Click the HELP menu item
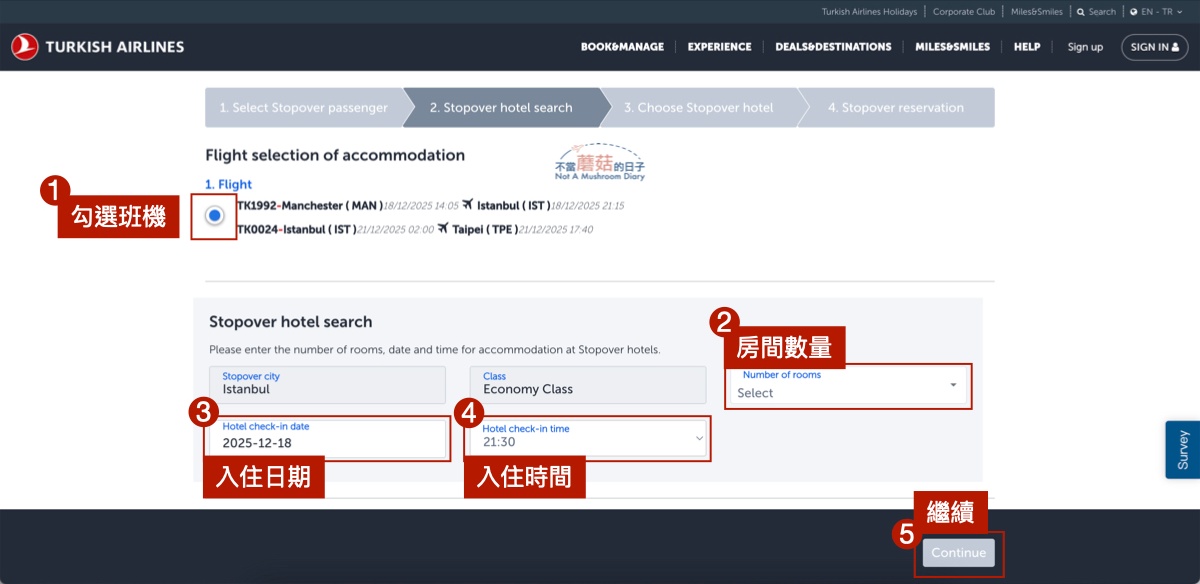The width and height of the screenshot is (1200, 584). (x=1026, y=47)
